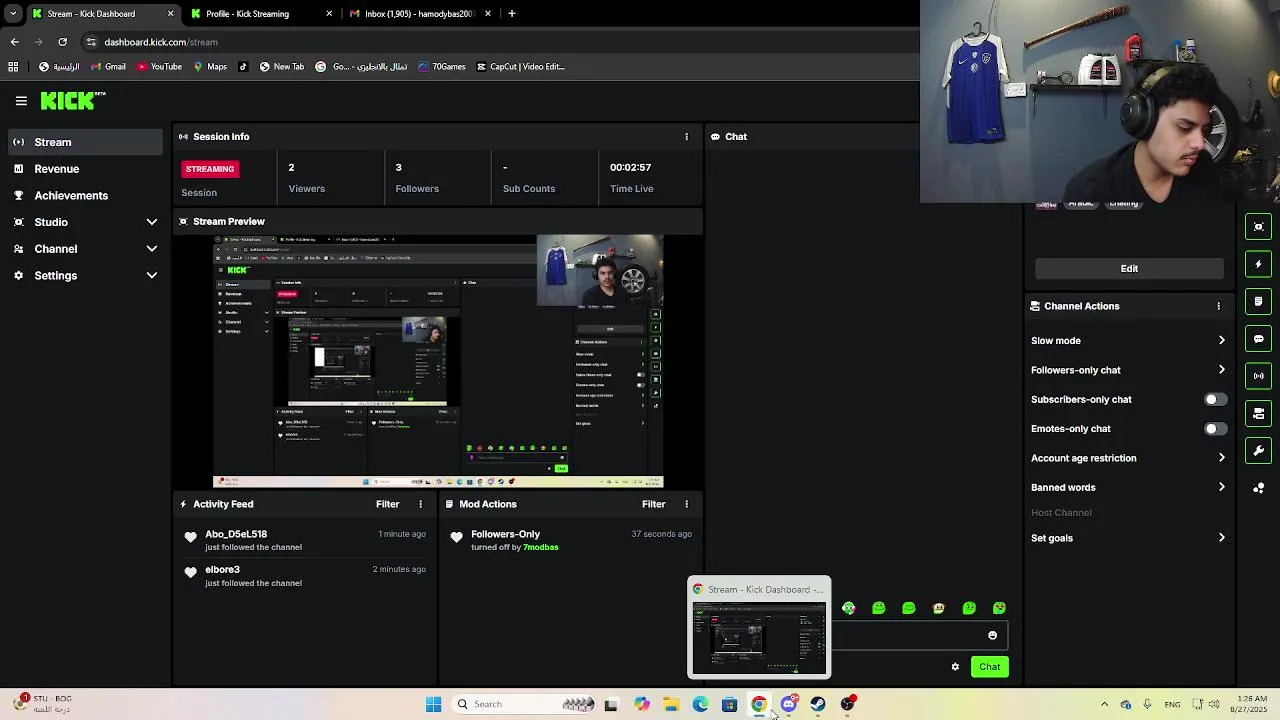The width and height of the screenshot is (1280, 720).
Task: Open Activity Feed three-dot menu
Action: (420, 504)
